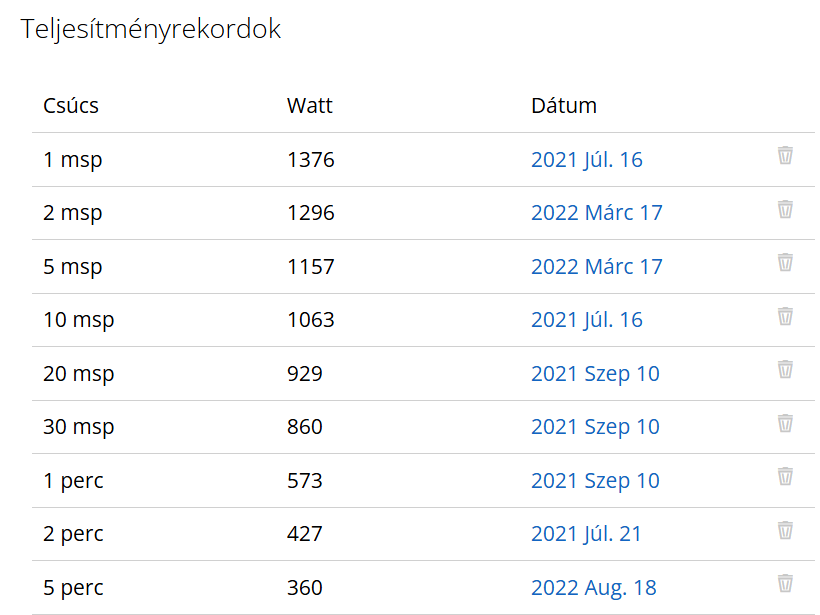Open the 2021 Júl. 16 date for 1 msp

click(x=587, y=160)
